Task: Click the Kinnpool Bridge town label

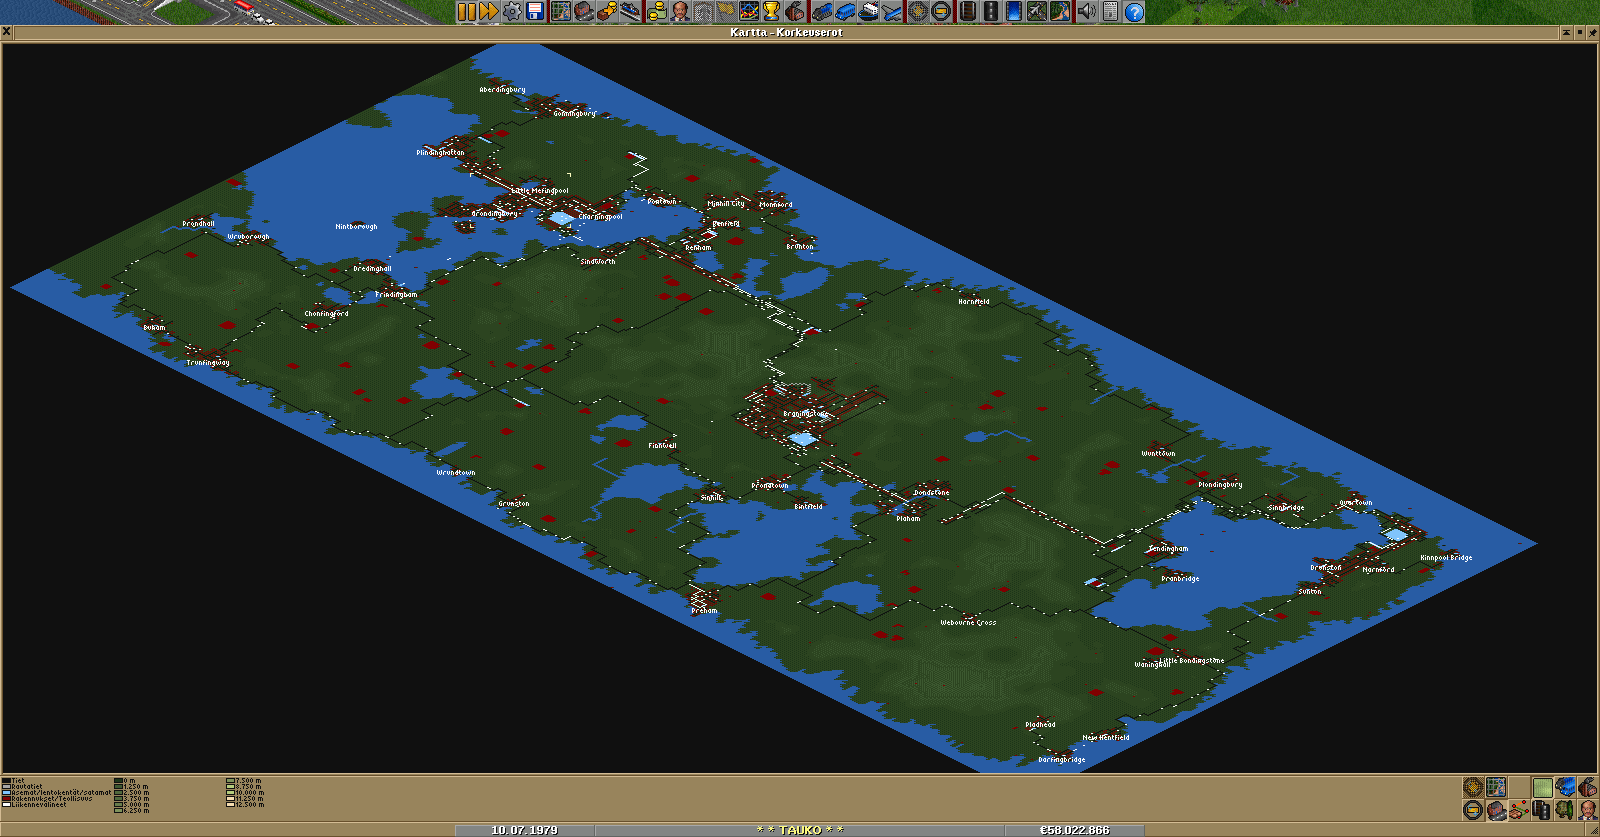Action: pyautogui.click(x=1446, y=557)
